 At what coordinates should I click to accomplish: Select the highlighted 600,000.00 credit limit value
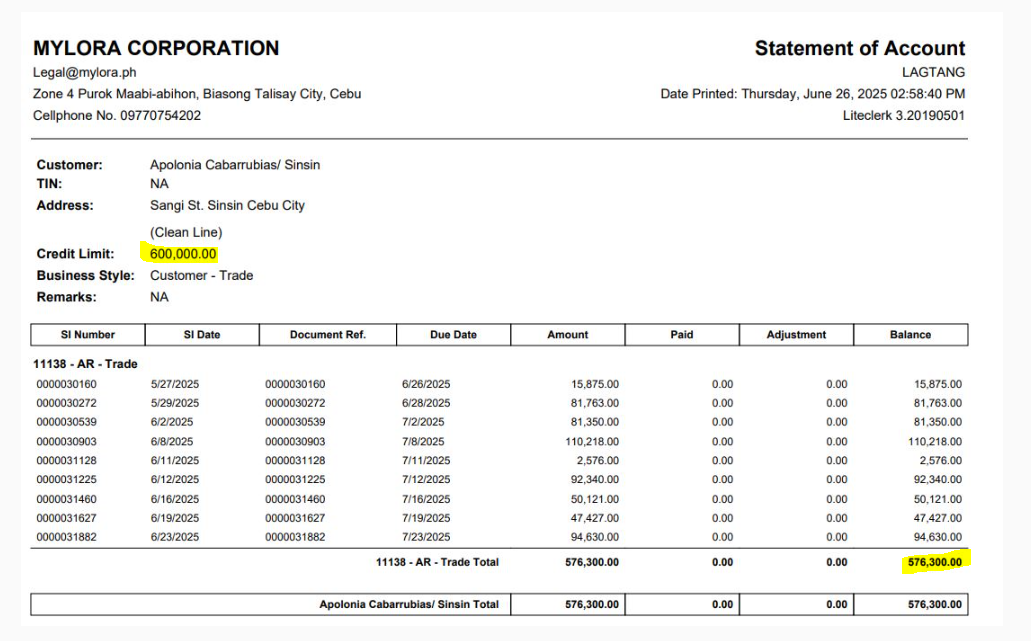[183, 254]
